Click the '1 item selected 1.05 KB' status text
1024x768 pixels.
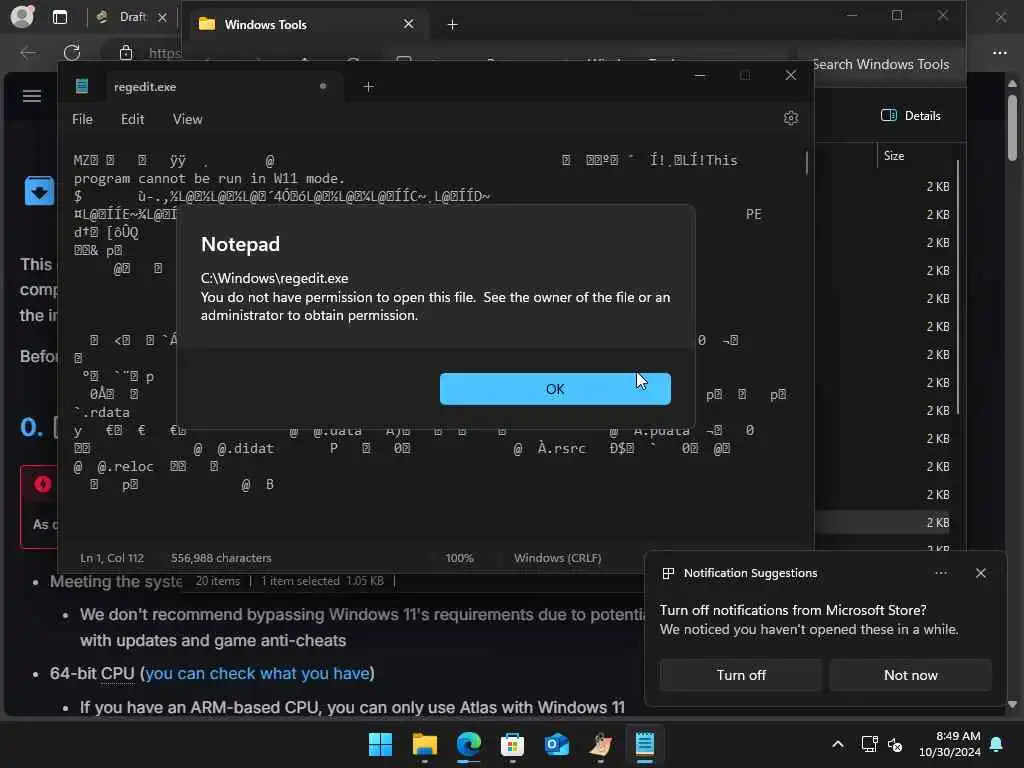click(323, 581)
